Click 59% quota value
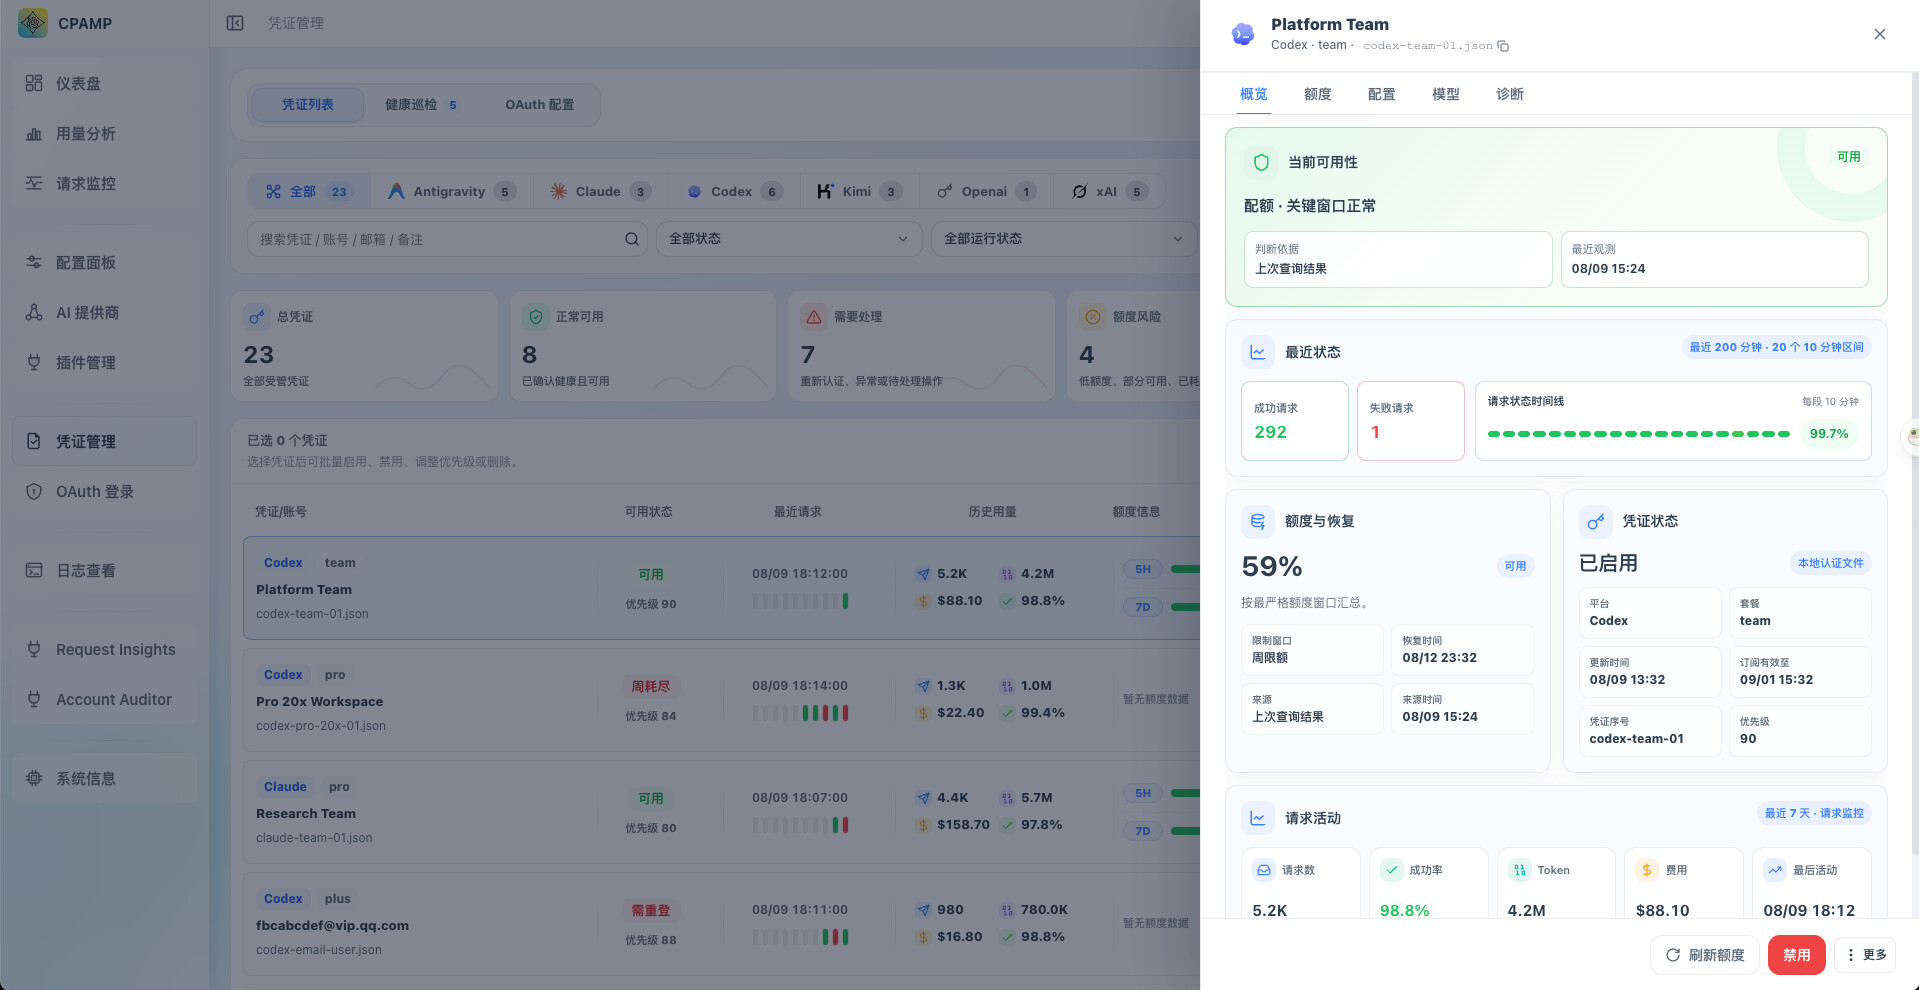 coord(1272,566)
